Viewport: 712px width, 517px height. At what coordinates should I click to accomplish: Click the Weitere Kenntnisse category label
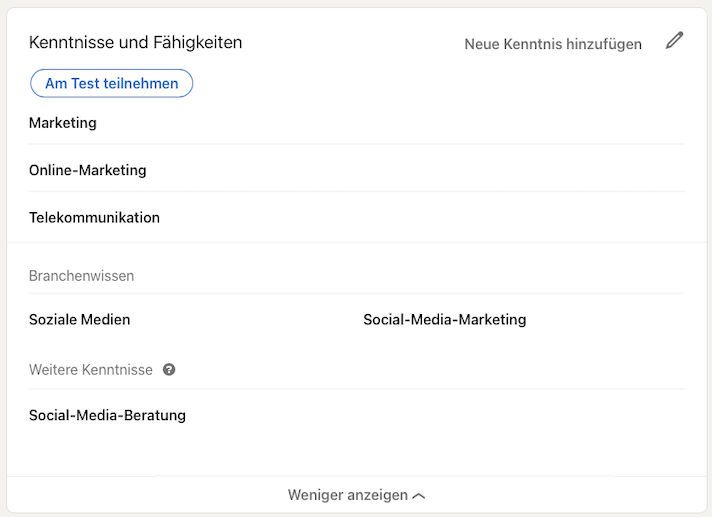pos(91,370)
